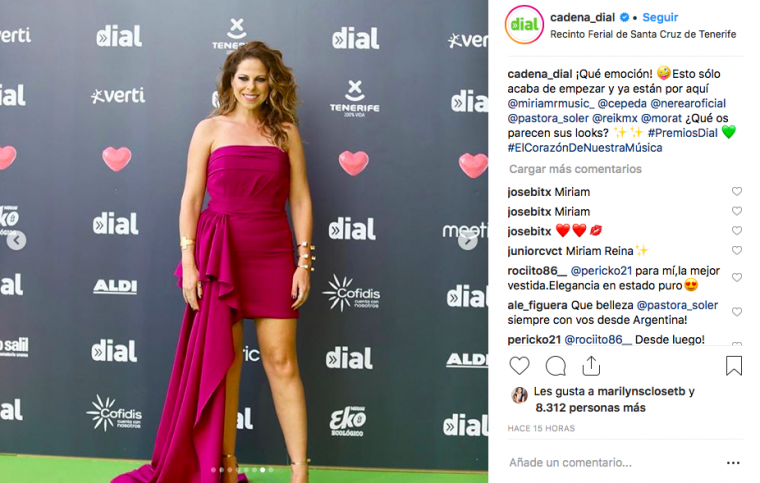This screenshot has height=483, width=760.
Task: Save post with the bookmark icon
Action: (x=733, y=366)
